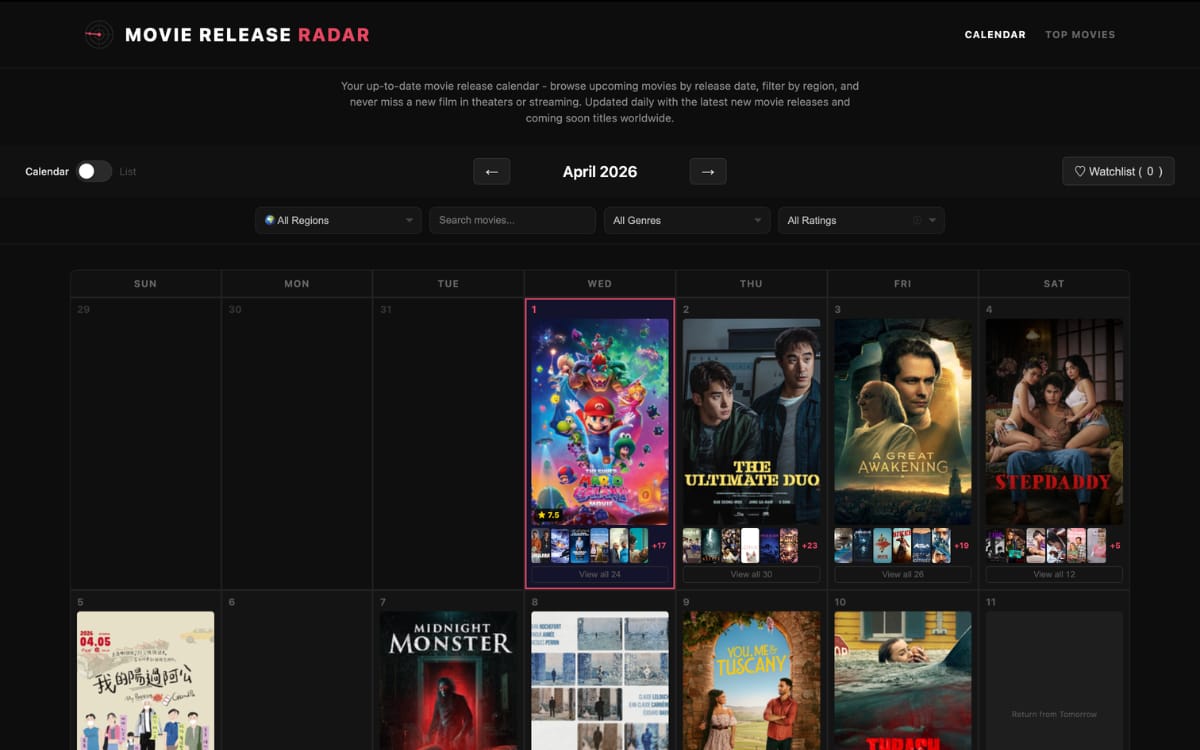Expand the All Genres dropdown

[687, 220]
